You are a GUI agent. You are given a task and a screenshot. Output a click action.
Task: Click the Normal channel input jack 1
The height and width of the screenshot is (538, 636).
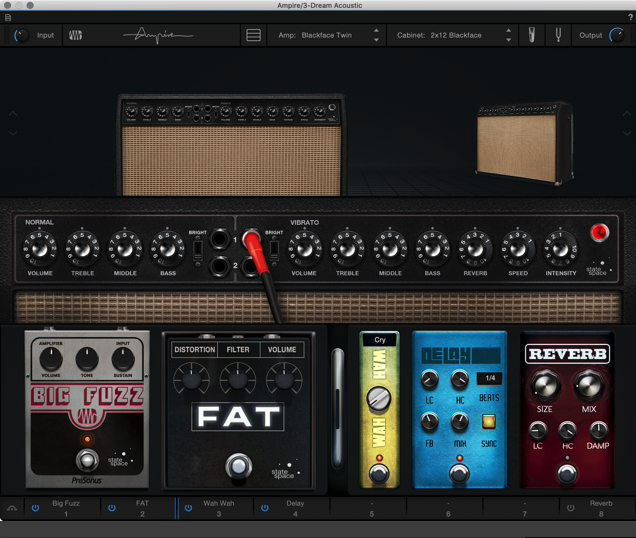pos(219,239)
